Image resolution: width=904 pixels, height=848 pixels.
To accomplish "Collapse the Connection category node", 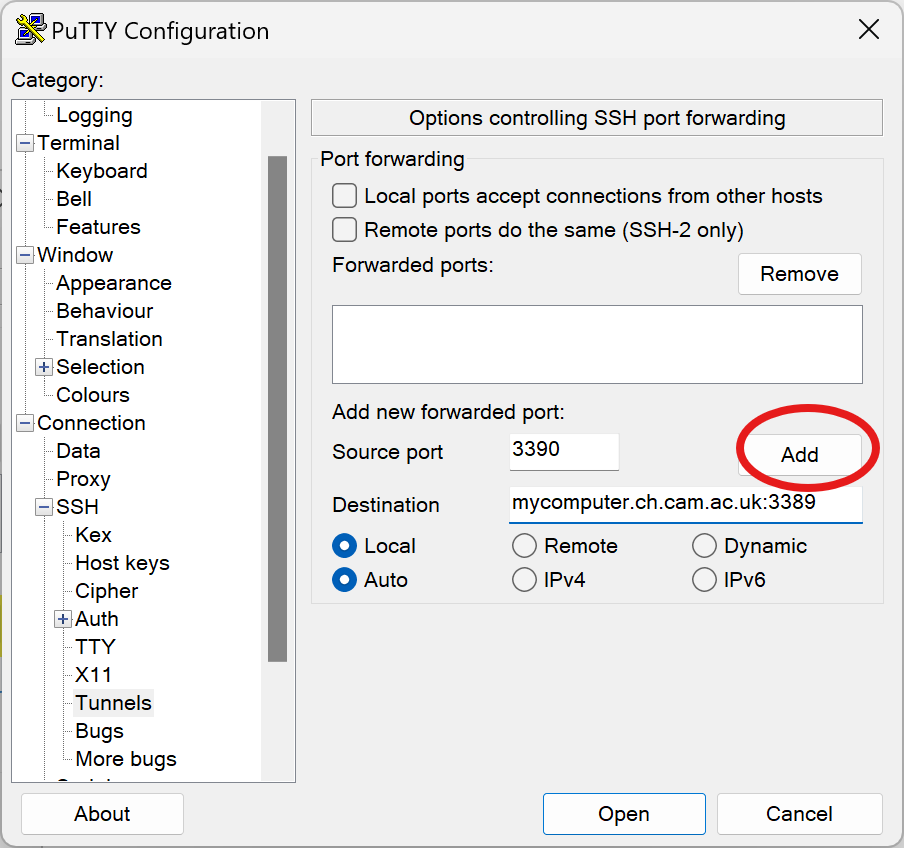I will point(25,423).
